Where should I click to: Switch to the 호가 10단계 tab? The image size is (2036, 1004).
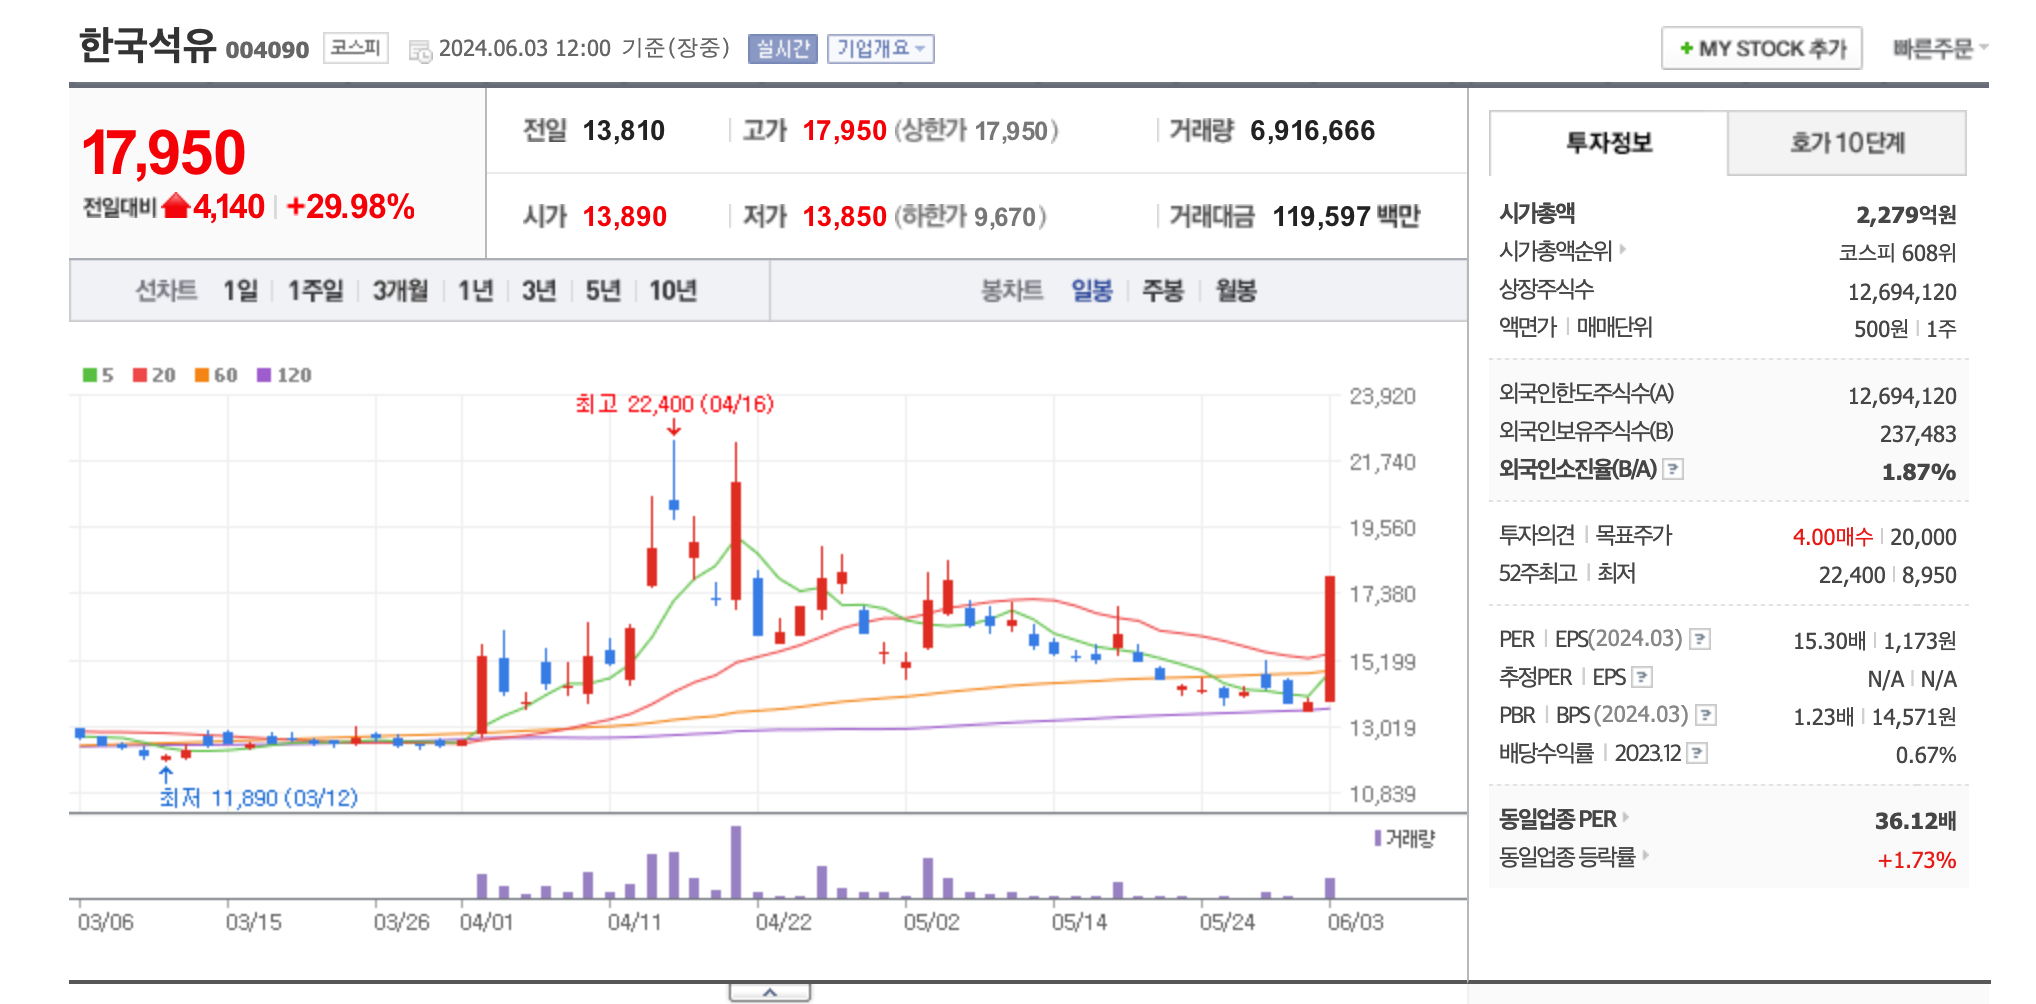tap(1847, 143)
